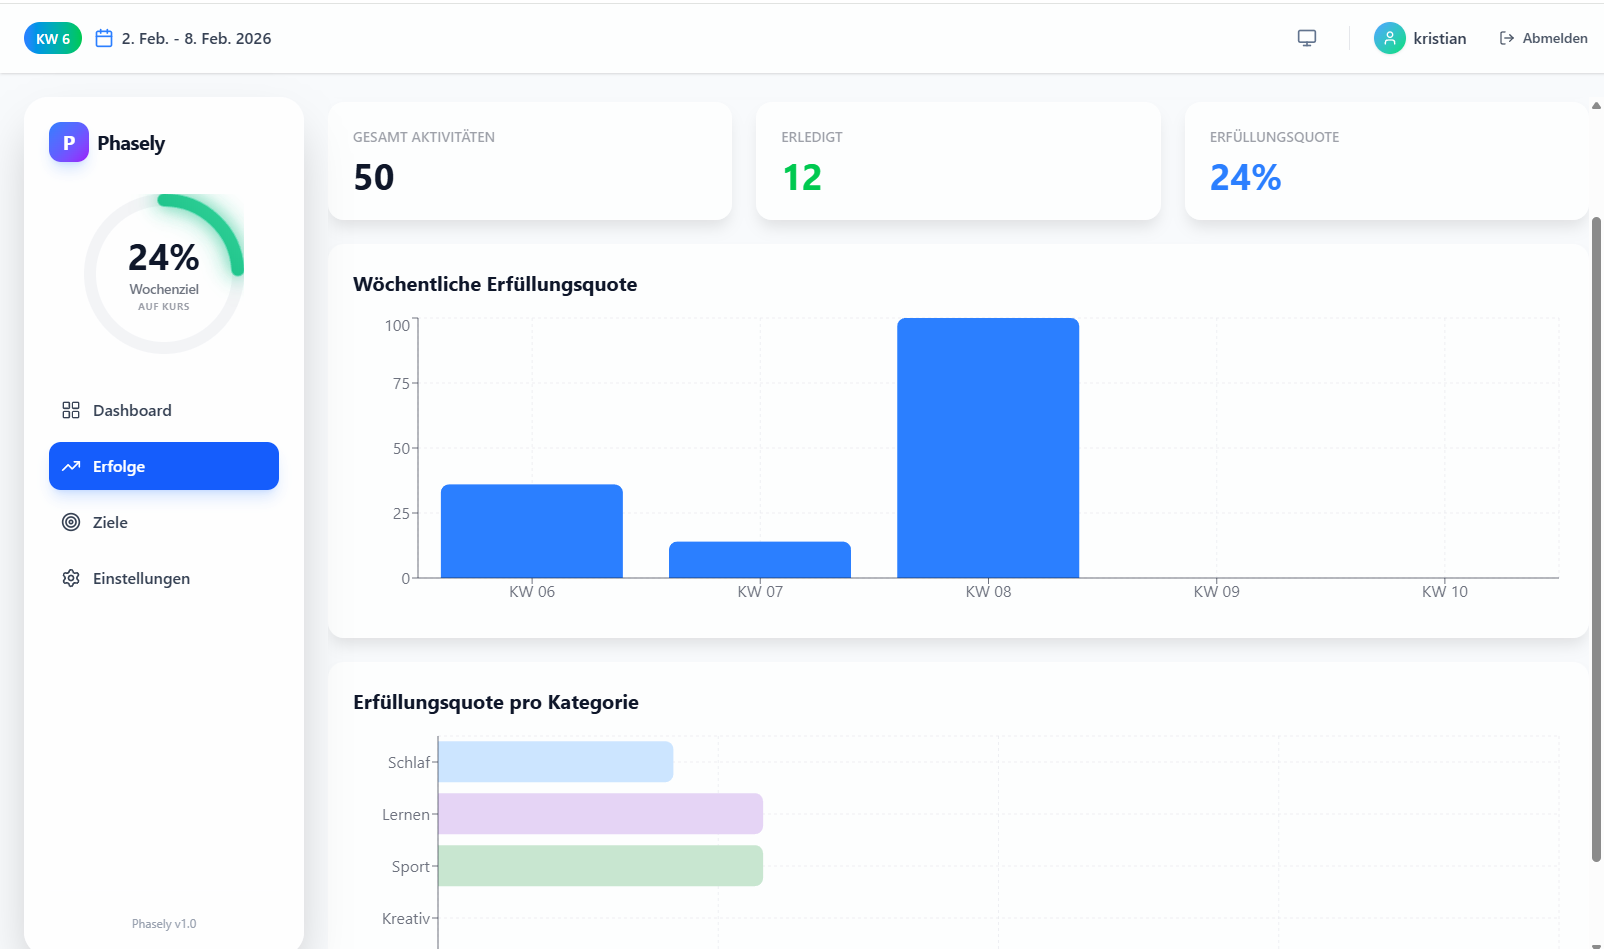Viewport: 1604px width, 949px height.
Task: Click the Abmelden logout arrow icon
Action: [1506, 38]
